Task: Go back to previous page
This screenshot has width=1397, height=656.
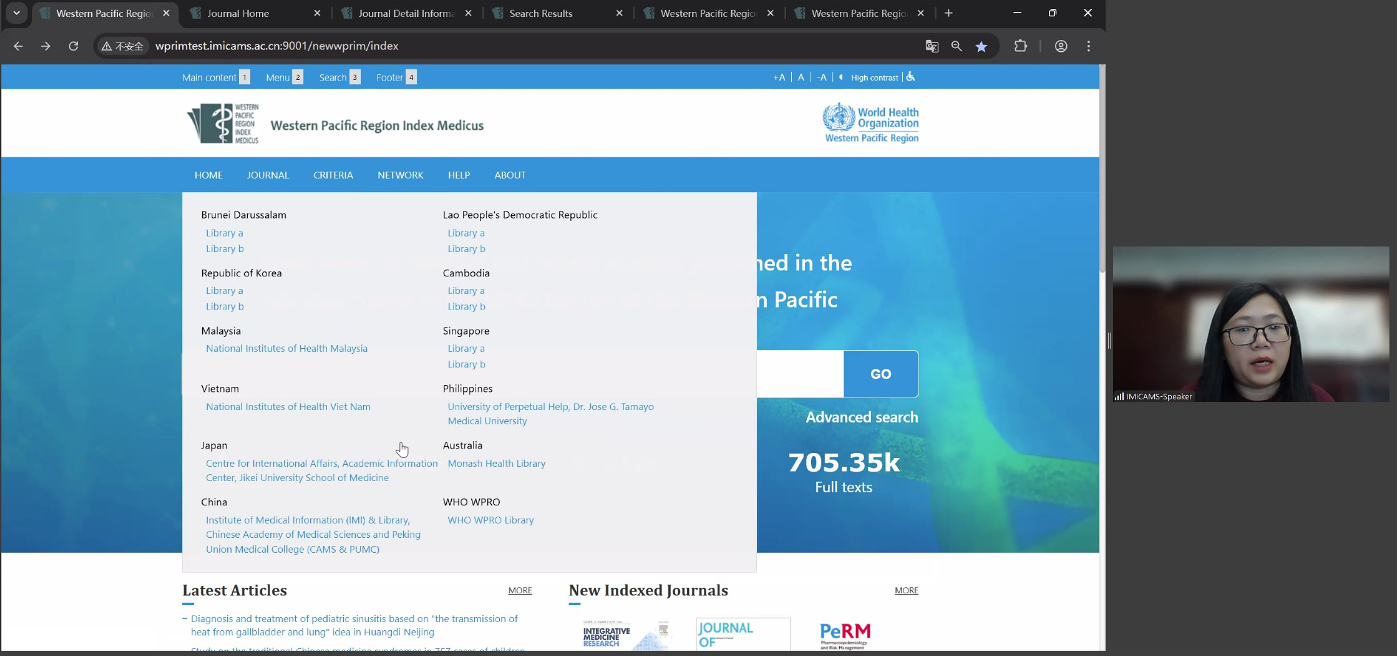Action: (18, 46)
